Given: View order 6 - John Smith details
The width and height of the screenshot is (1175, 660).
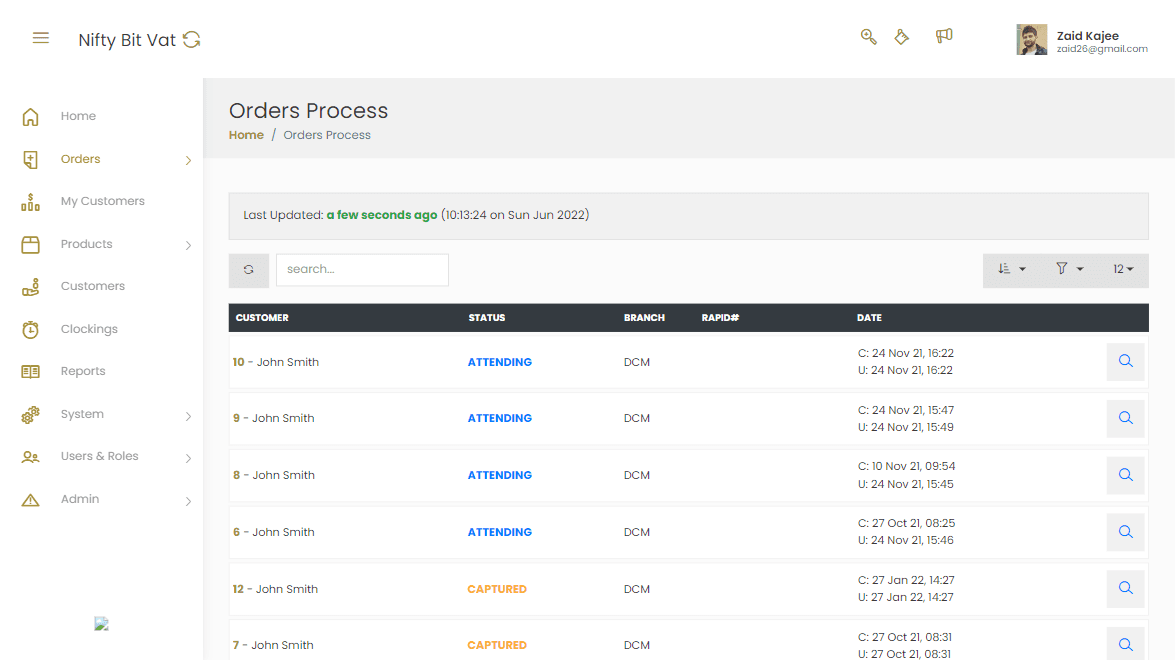Looking at the screenshot, I should coord(1126,532).
